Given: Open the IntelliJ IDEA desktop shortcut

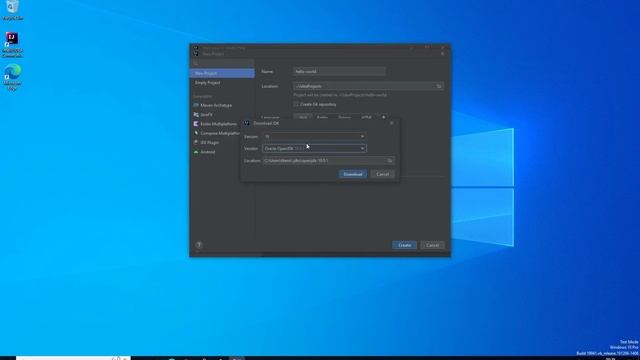Looking at the screenshot, I should tap(12, 45).
